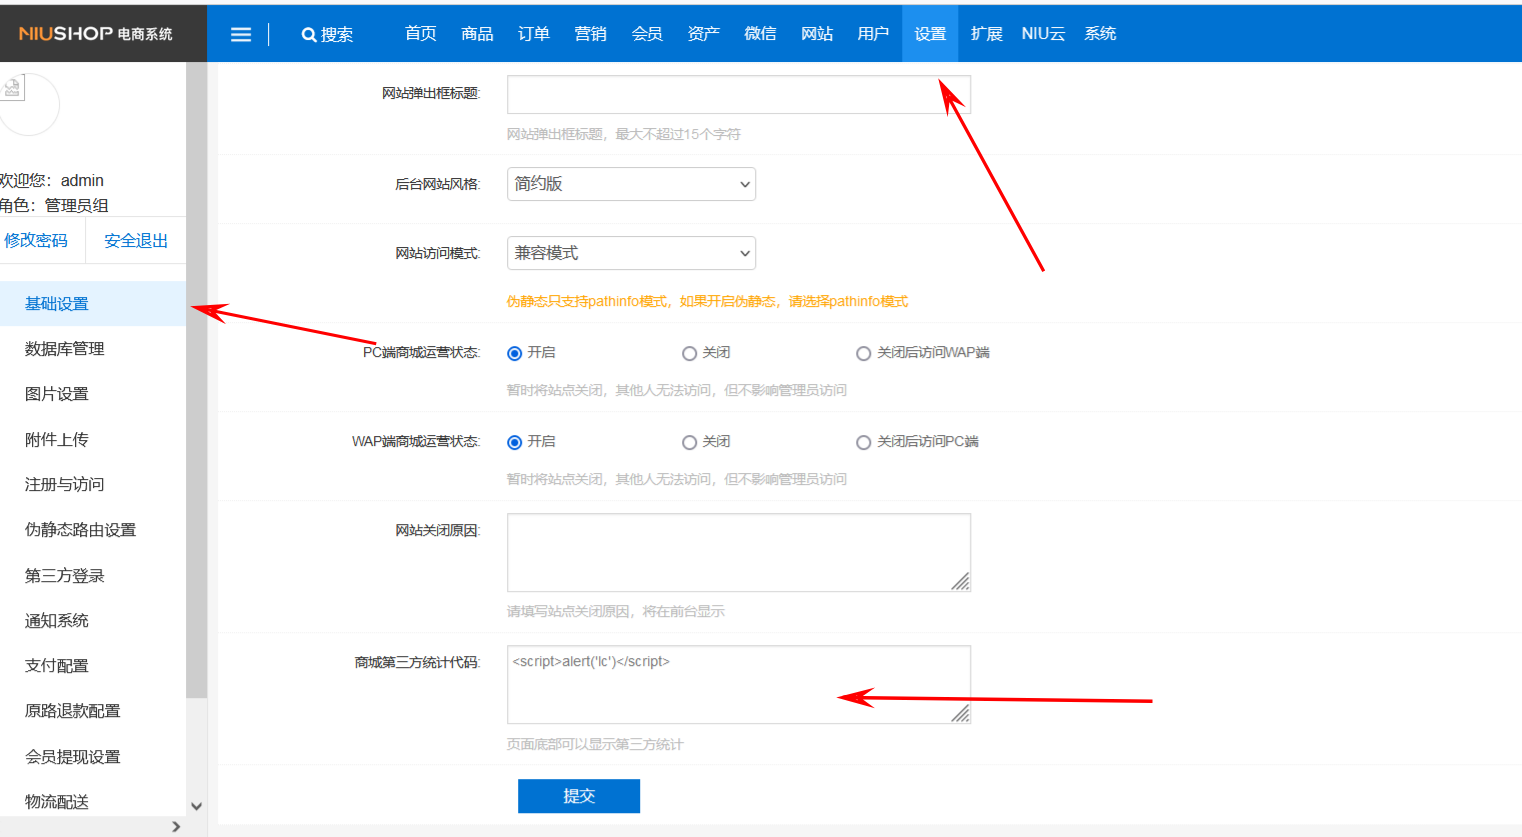Open 扩展 top menu
The height and width of the screenshot is (837, 1522).
point(987,34)
